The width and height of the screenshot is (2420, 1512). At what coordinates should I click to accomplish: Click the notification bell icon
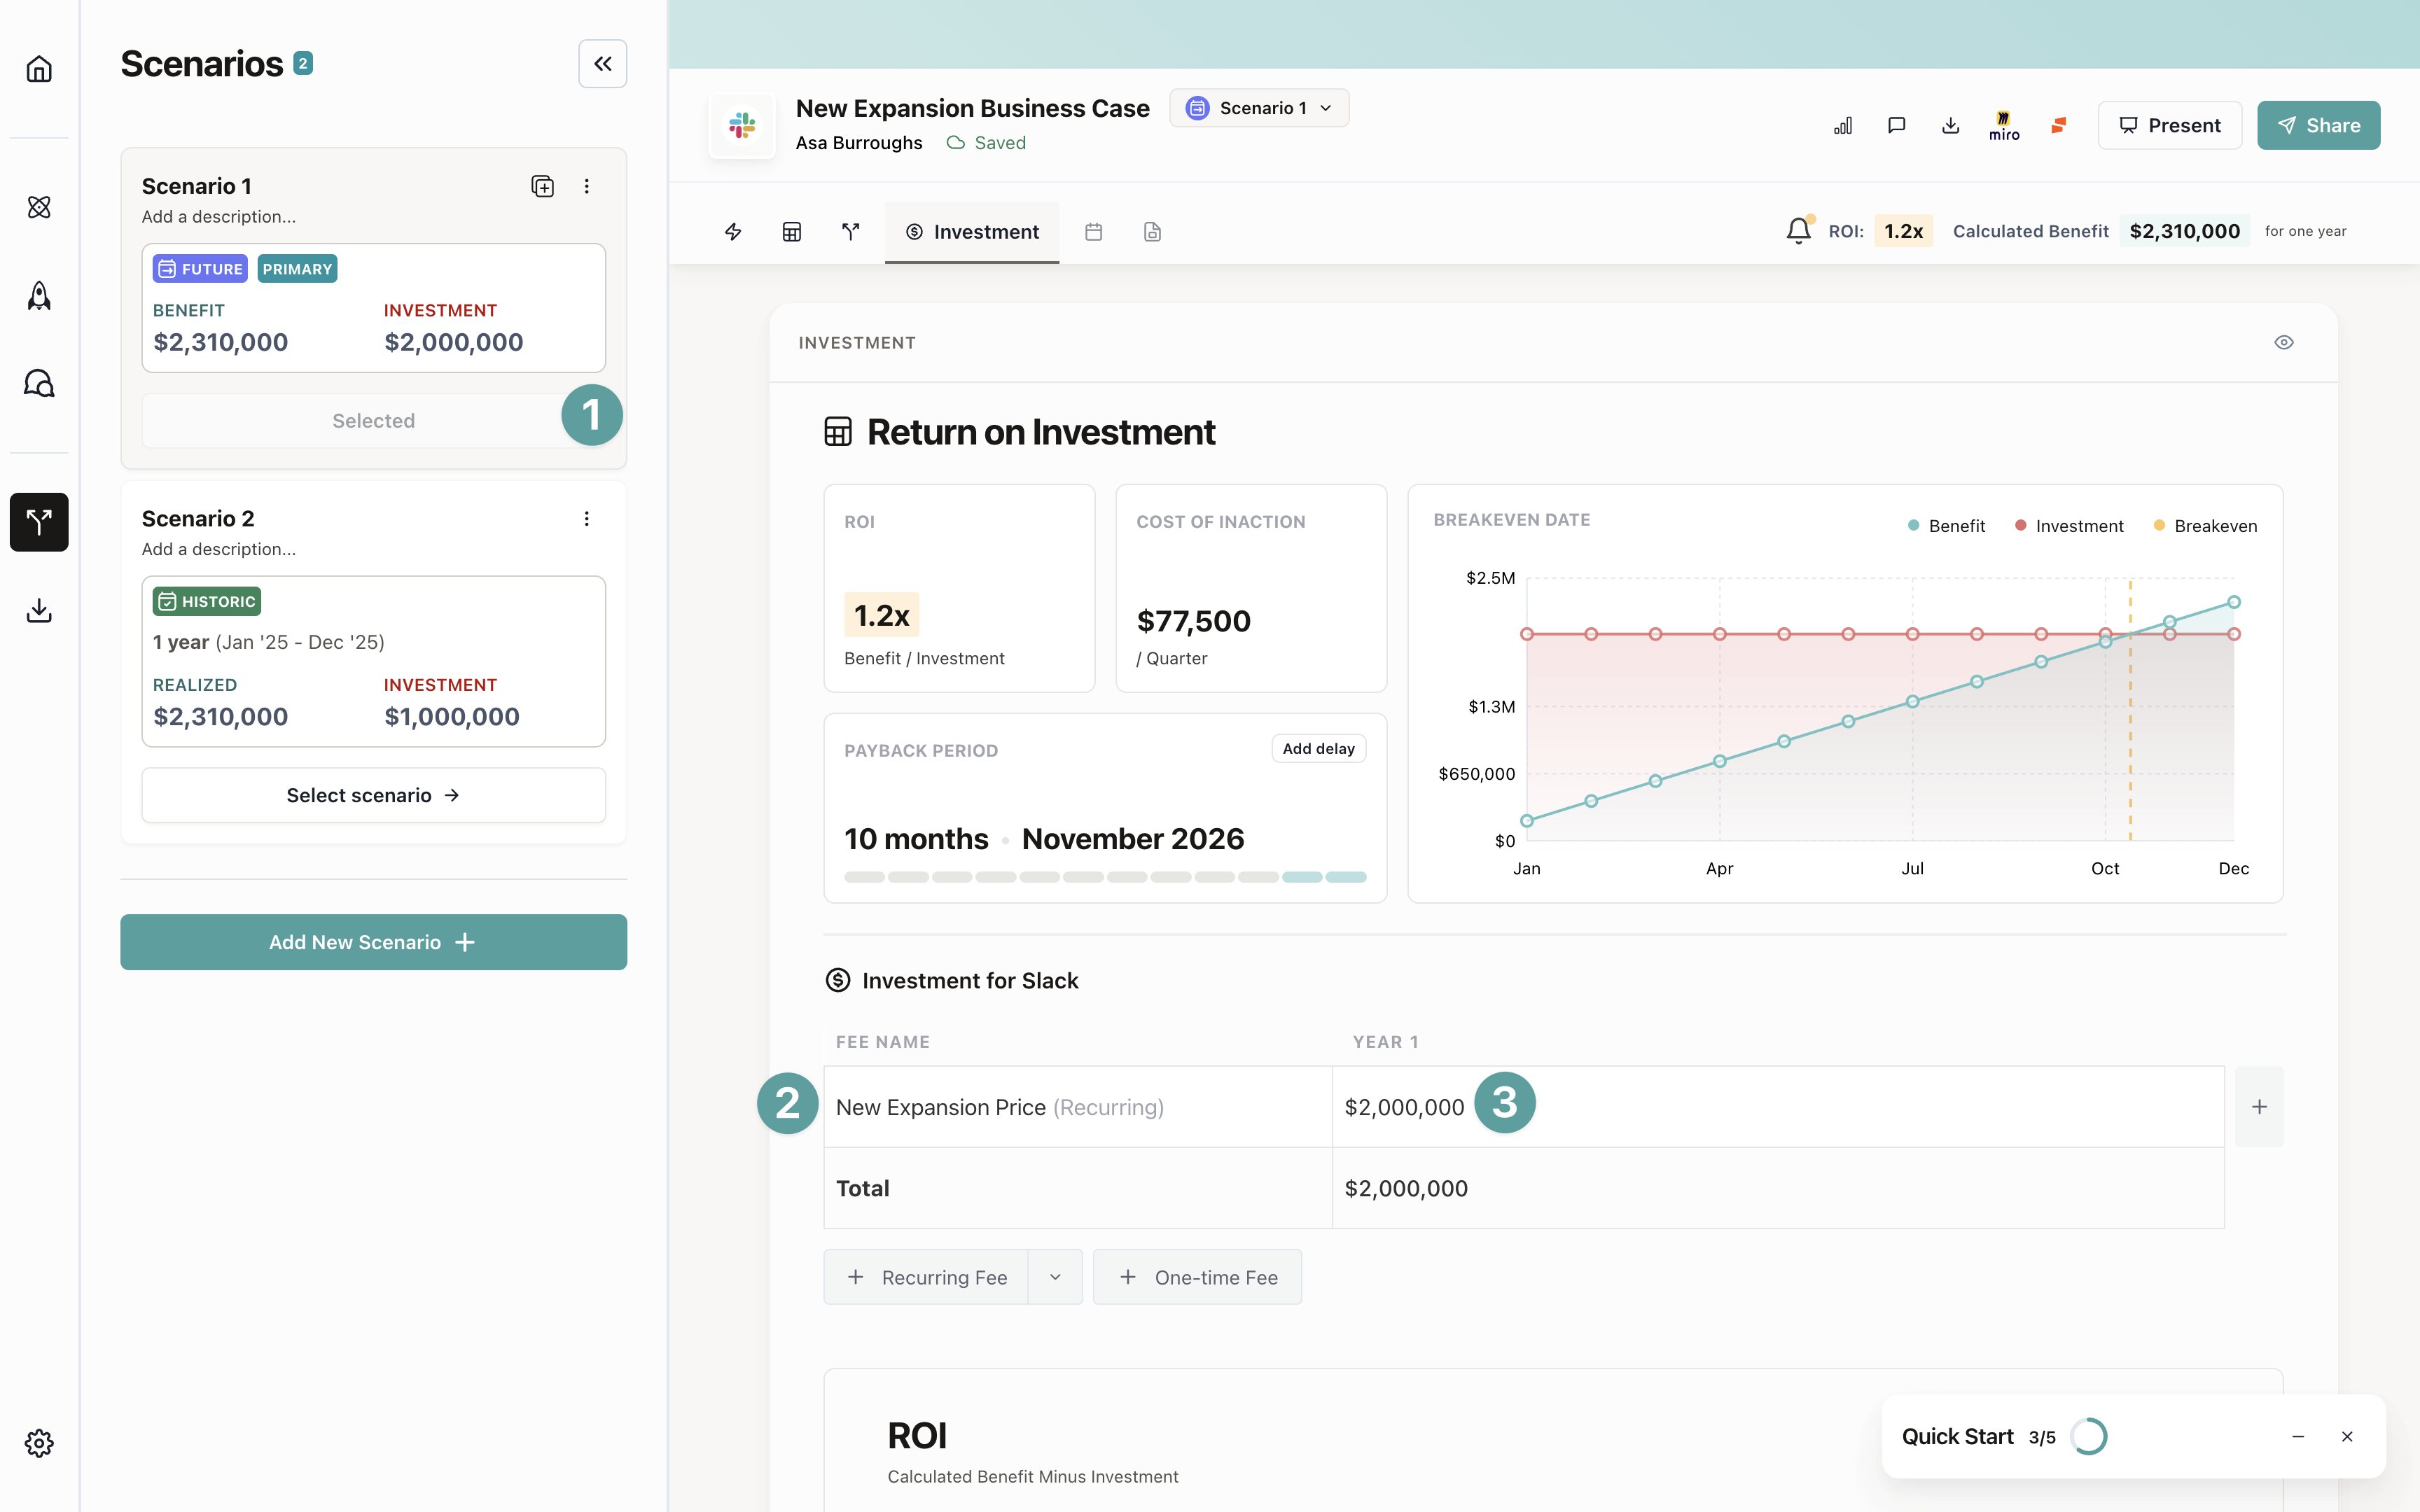1798,231
